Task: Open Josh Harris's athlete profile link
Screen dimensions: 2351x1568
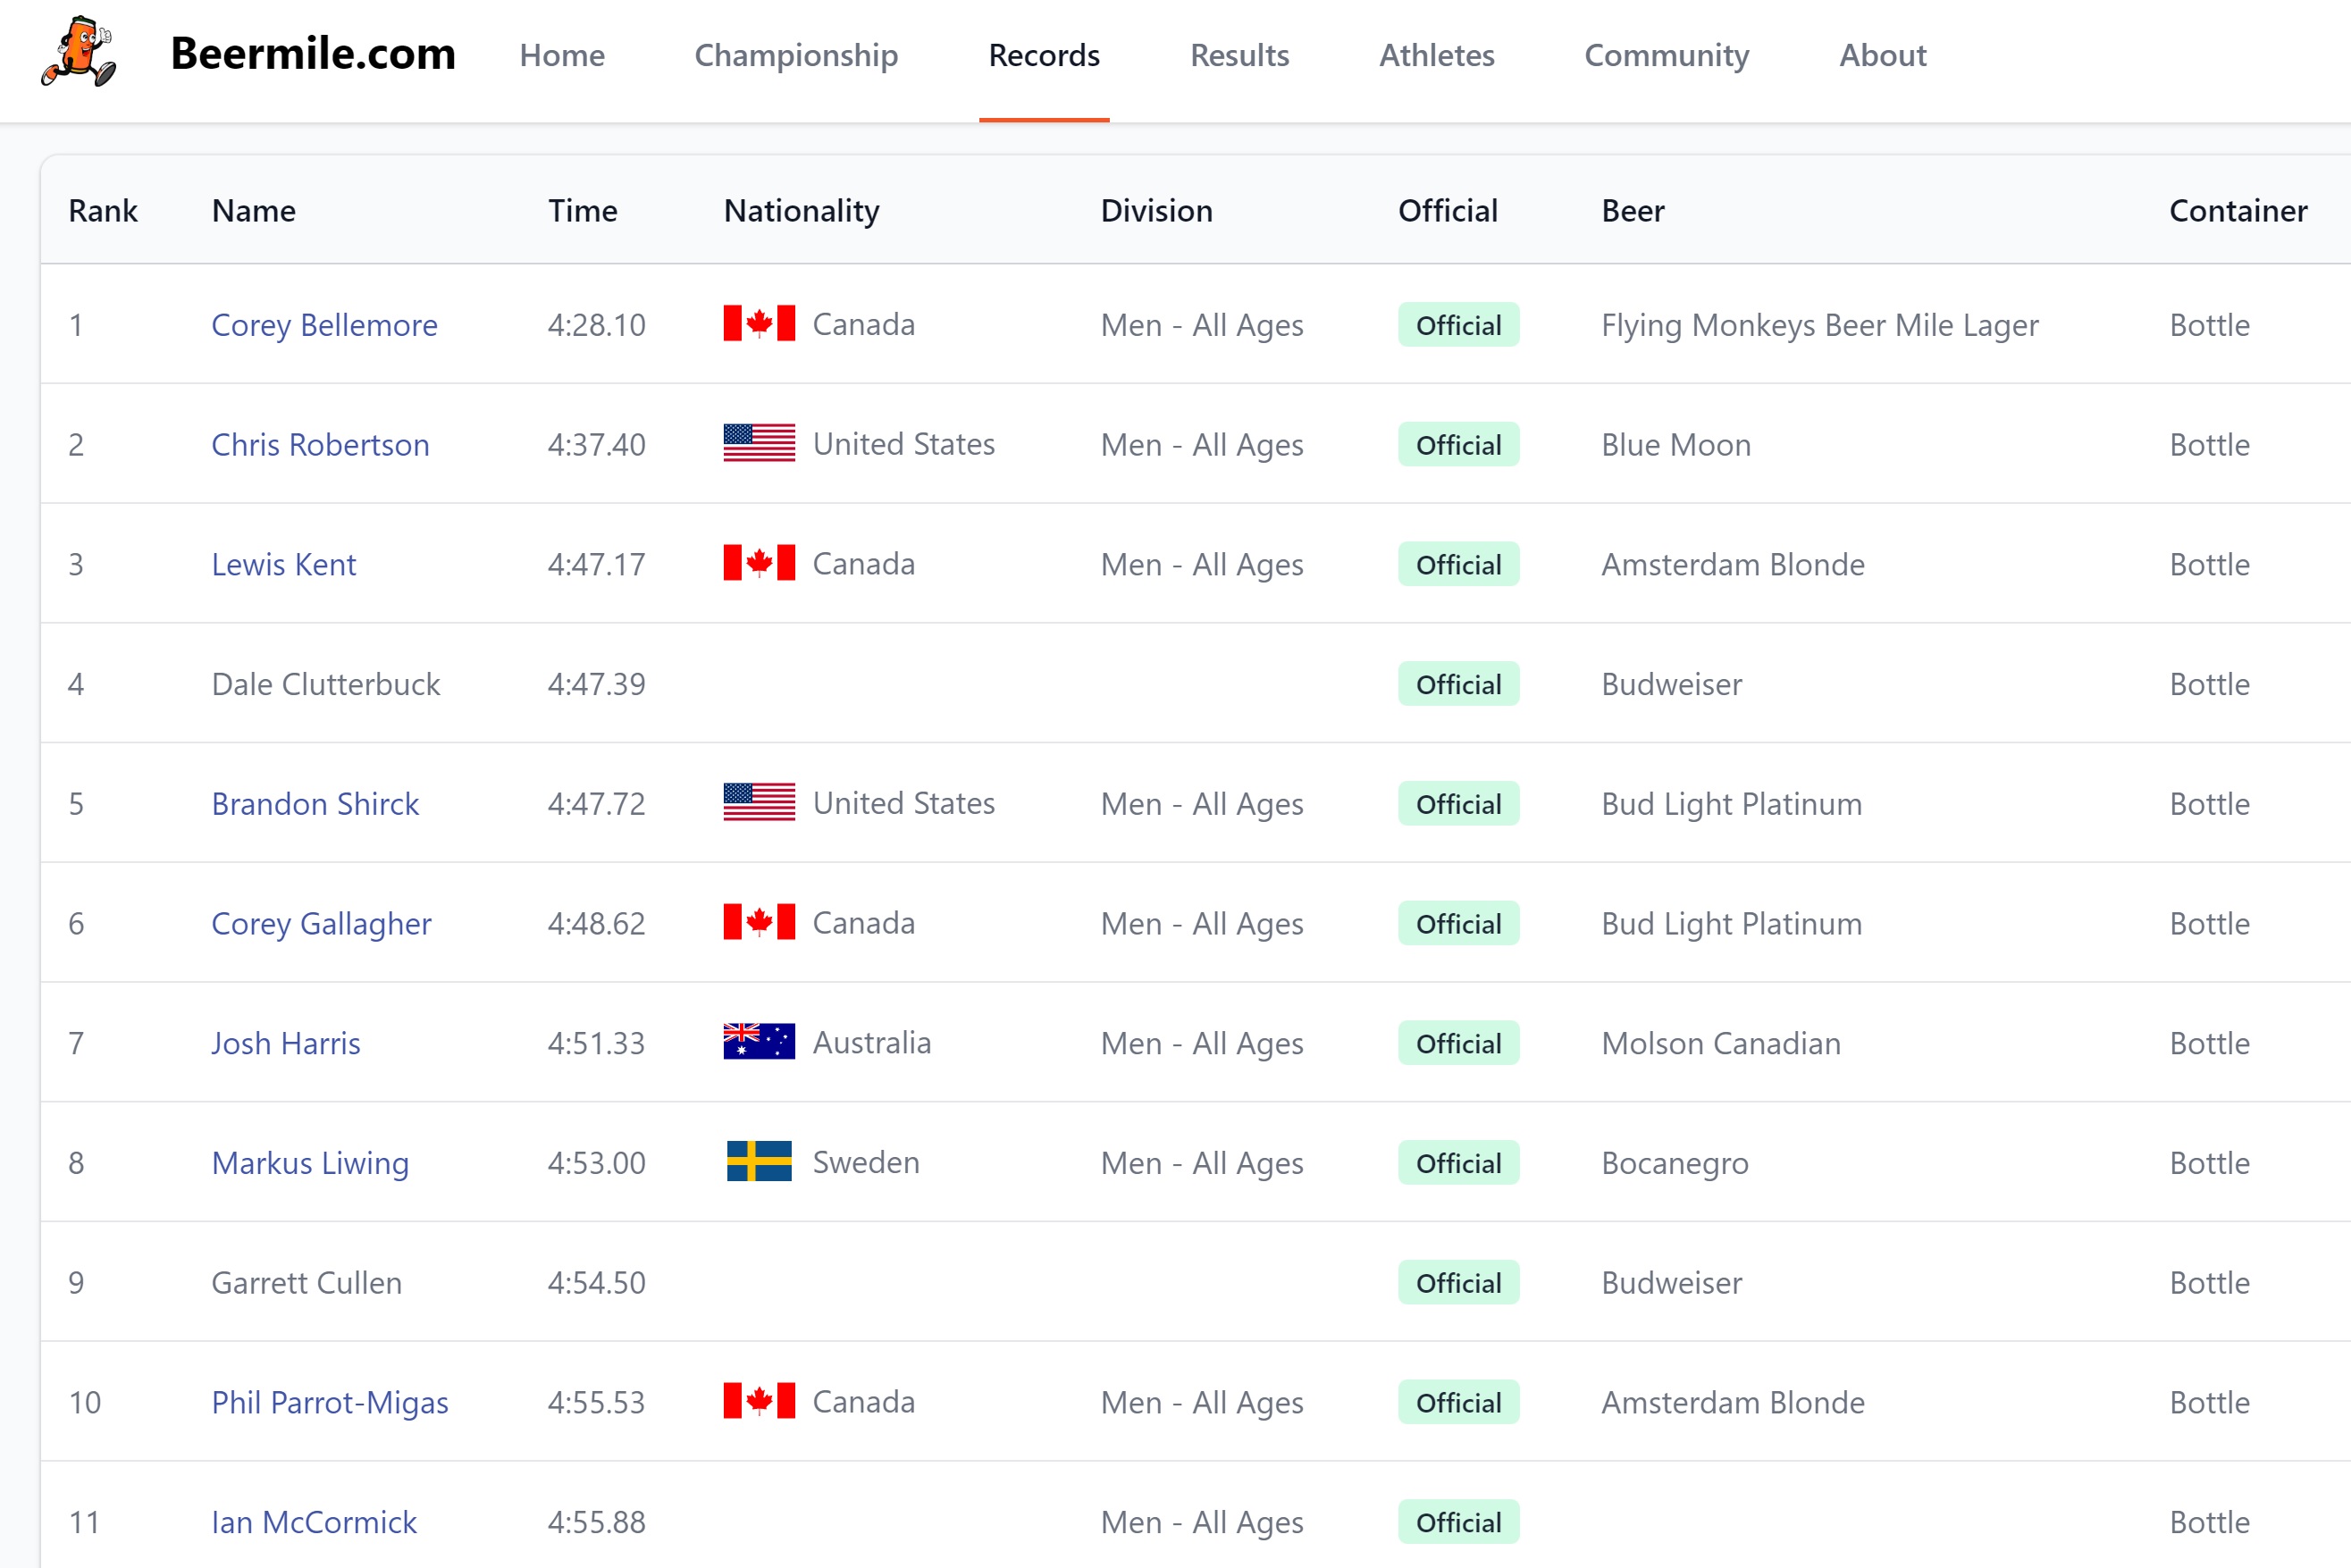Action: [285, 1043]
